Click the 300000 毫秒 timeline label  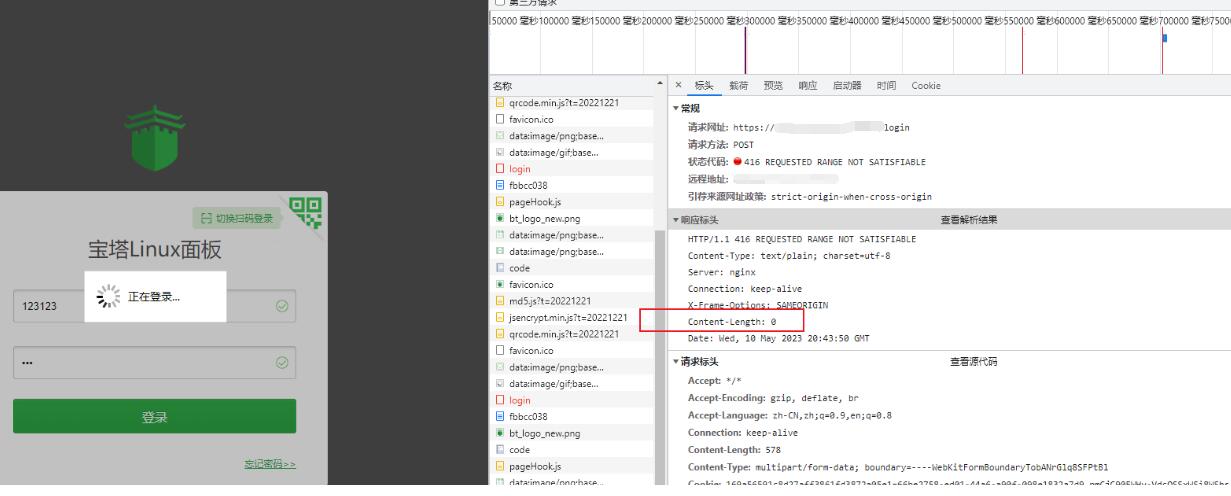point(773,20)
